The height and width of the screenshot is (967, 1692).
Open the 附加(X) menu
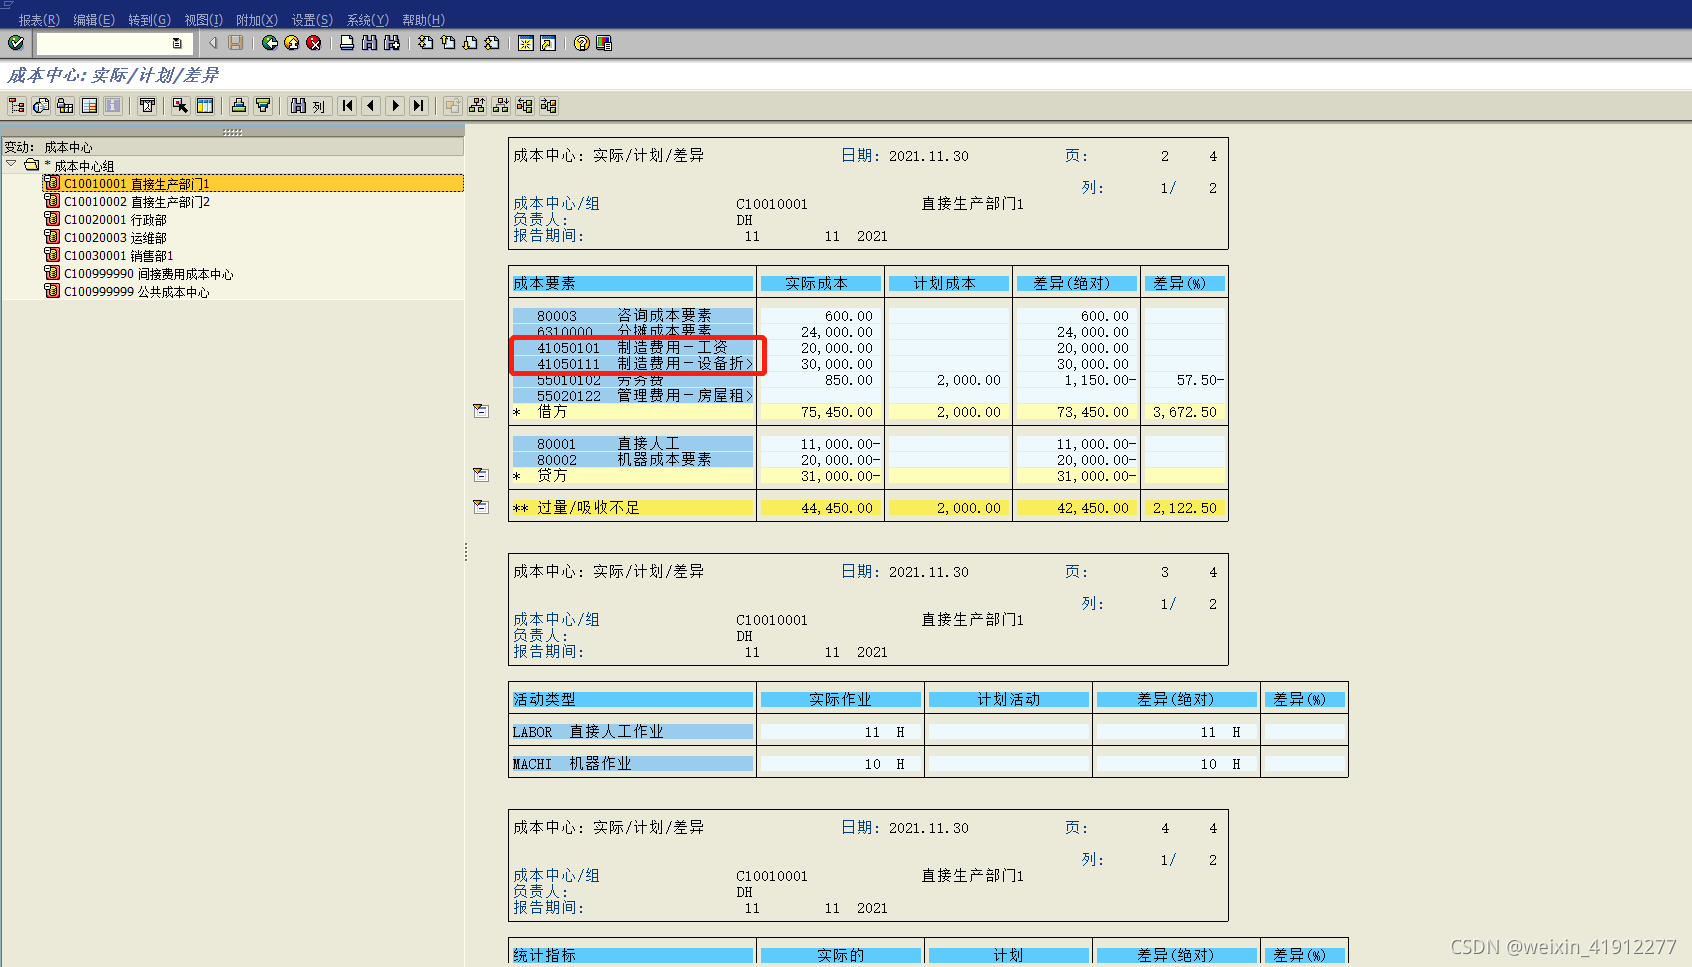[x=257, y=20]
